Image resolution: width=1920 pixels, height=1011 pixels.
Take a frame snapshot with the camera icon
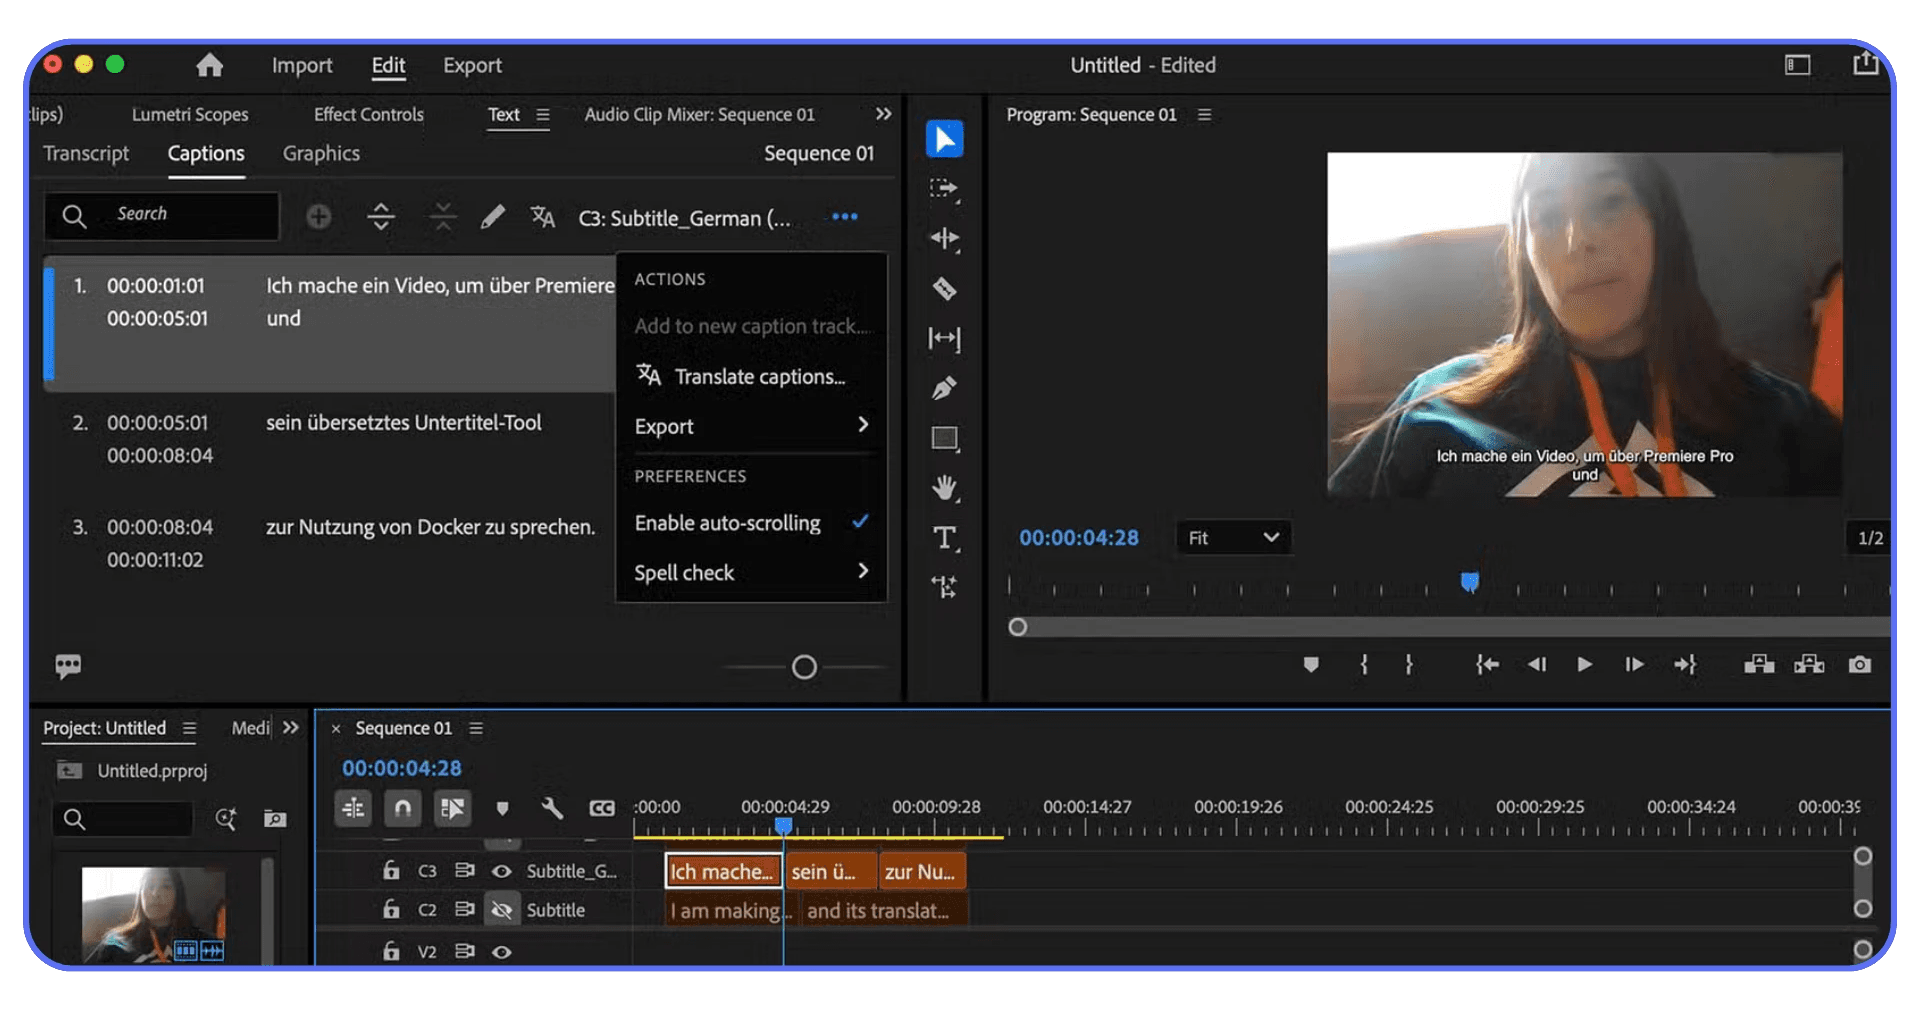[x=1859, y=664]
